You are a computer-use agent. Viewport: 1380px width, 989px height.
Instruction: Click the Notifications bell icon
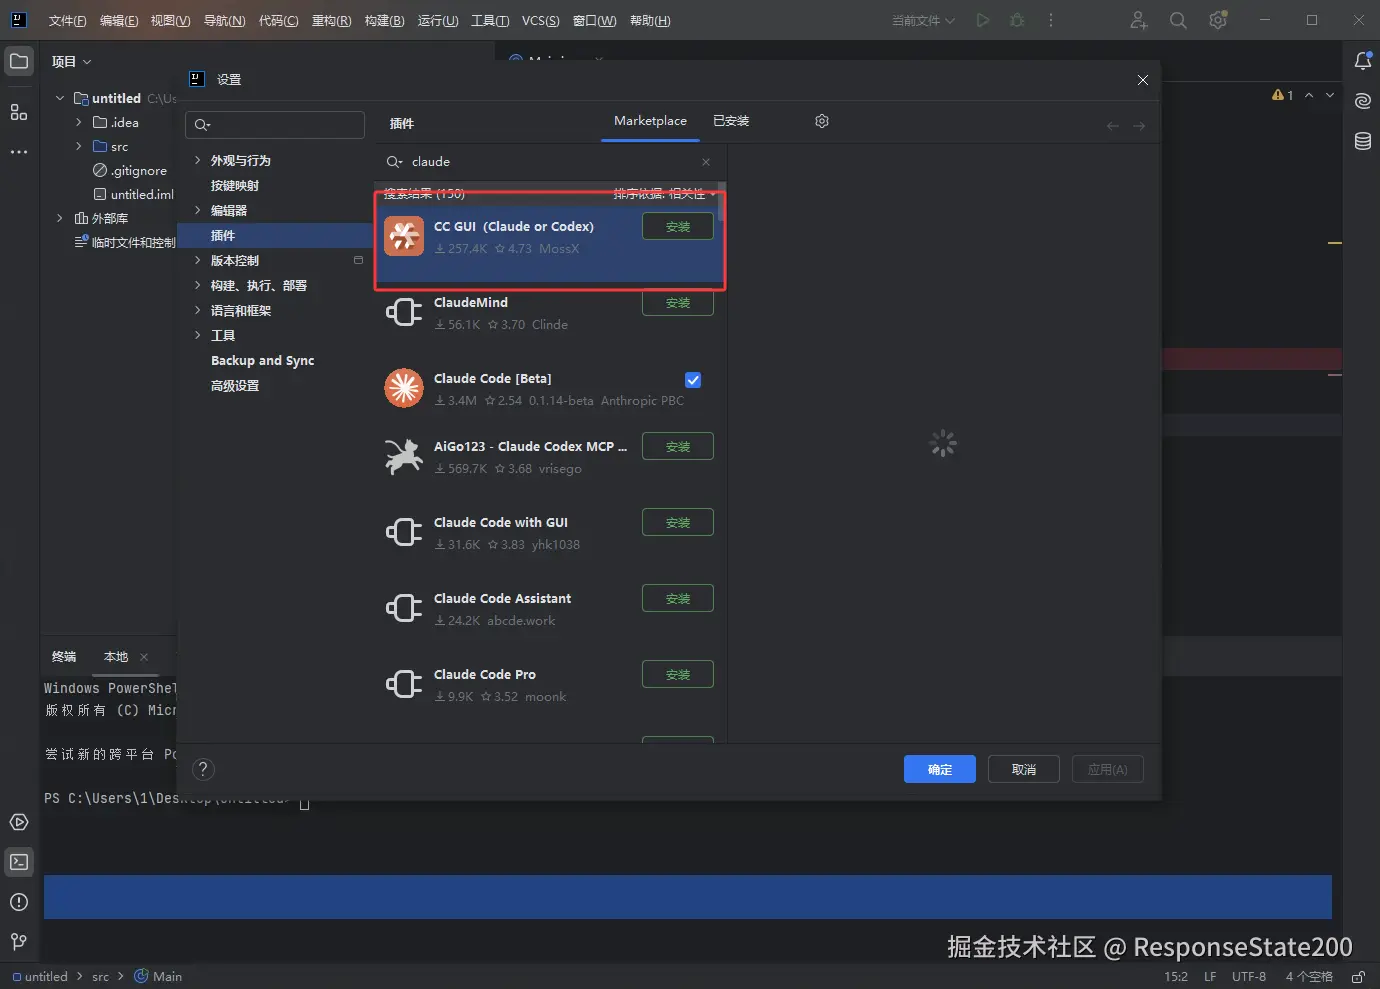[1362, 61]
